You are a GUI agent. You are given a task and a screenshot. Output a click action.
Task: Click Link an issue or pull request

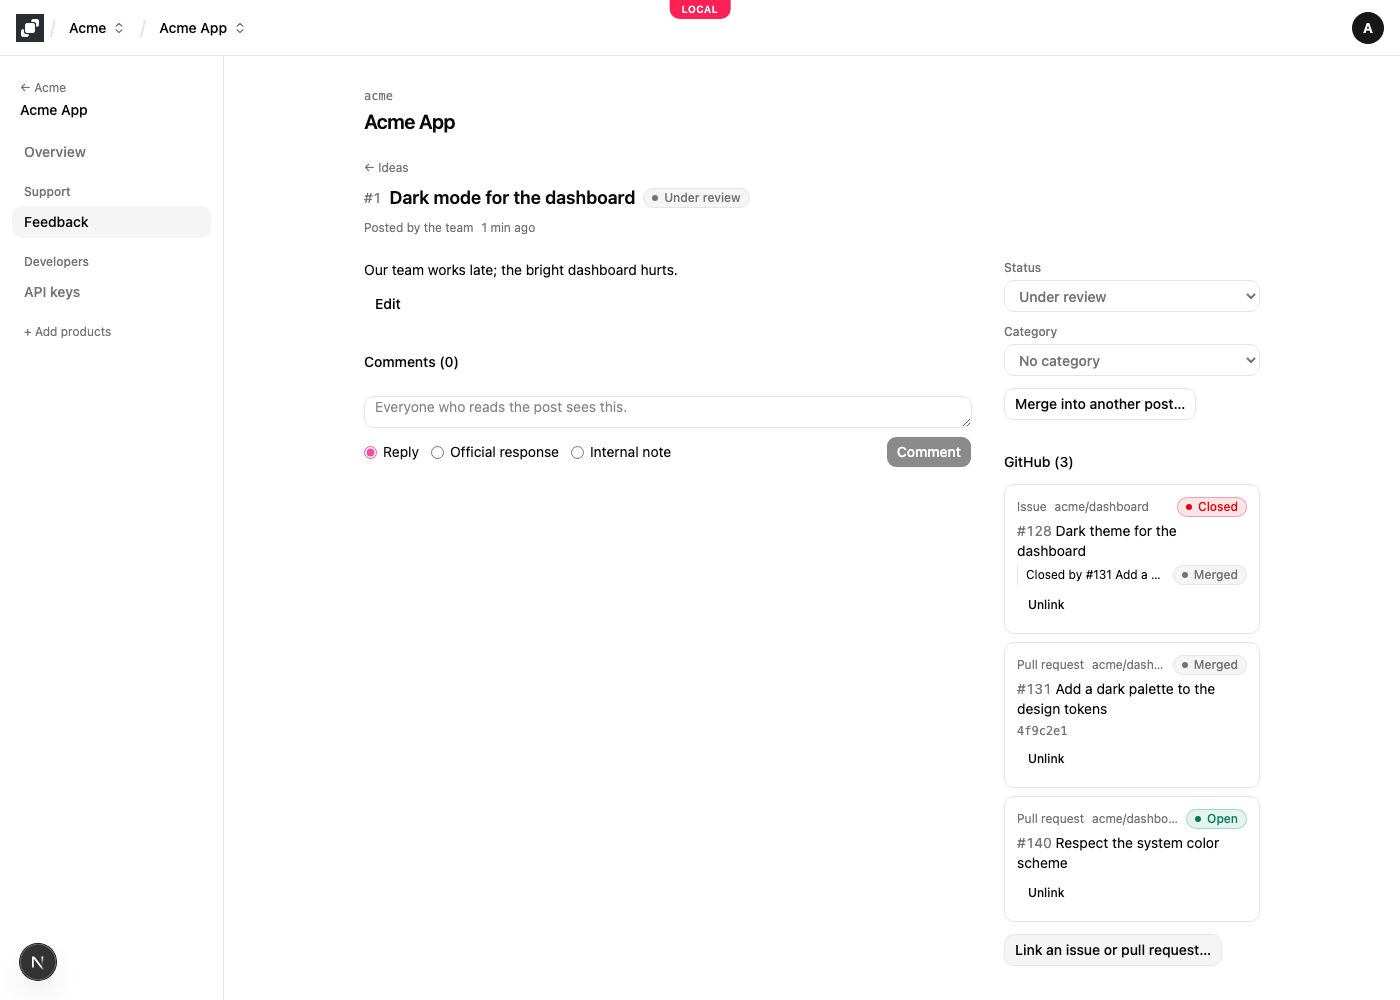(x=1113, y=950)
